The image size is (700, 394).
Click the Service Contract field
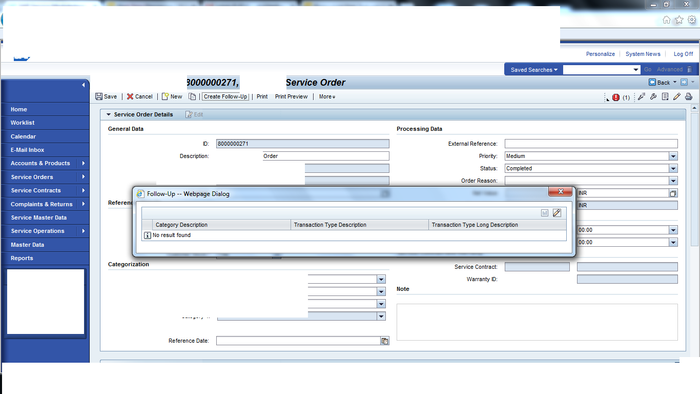pos(537,267)
